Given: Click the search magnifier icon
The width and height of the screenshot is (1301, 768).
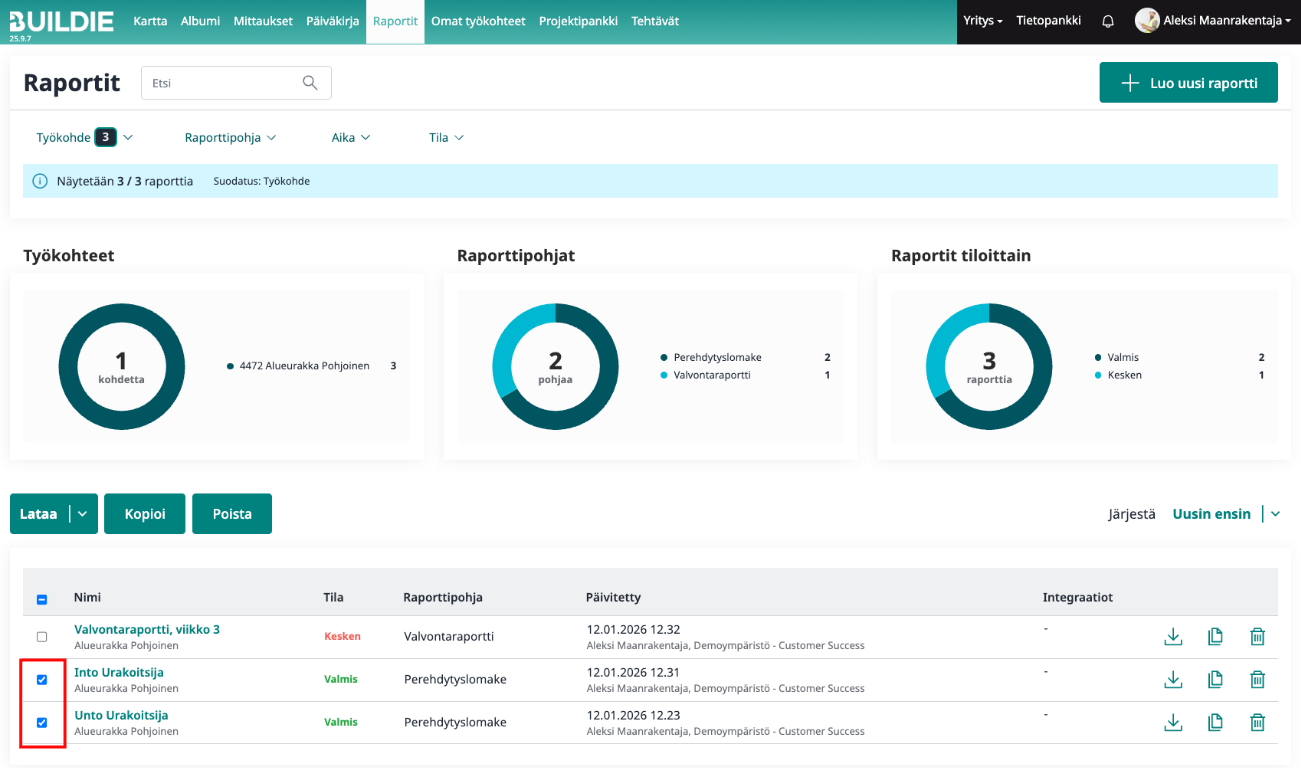Looking at the screenshot, I should click(x=310, y=83).
